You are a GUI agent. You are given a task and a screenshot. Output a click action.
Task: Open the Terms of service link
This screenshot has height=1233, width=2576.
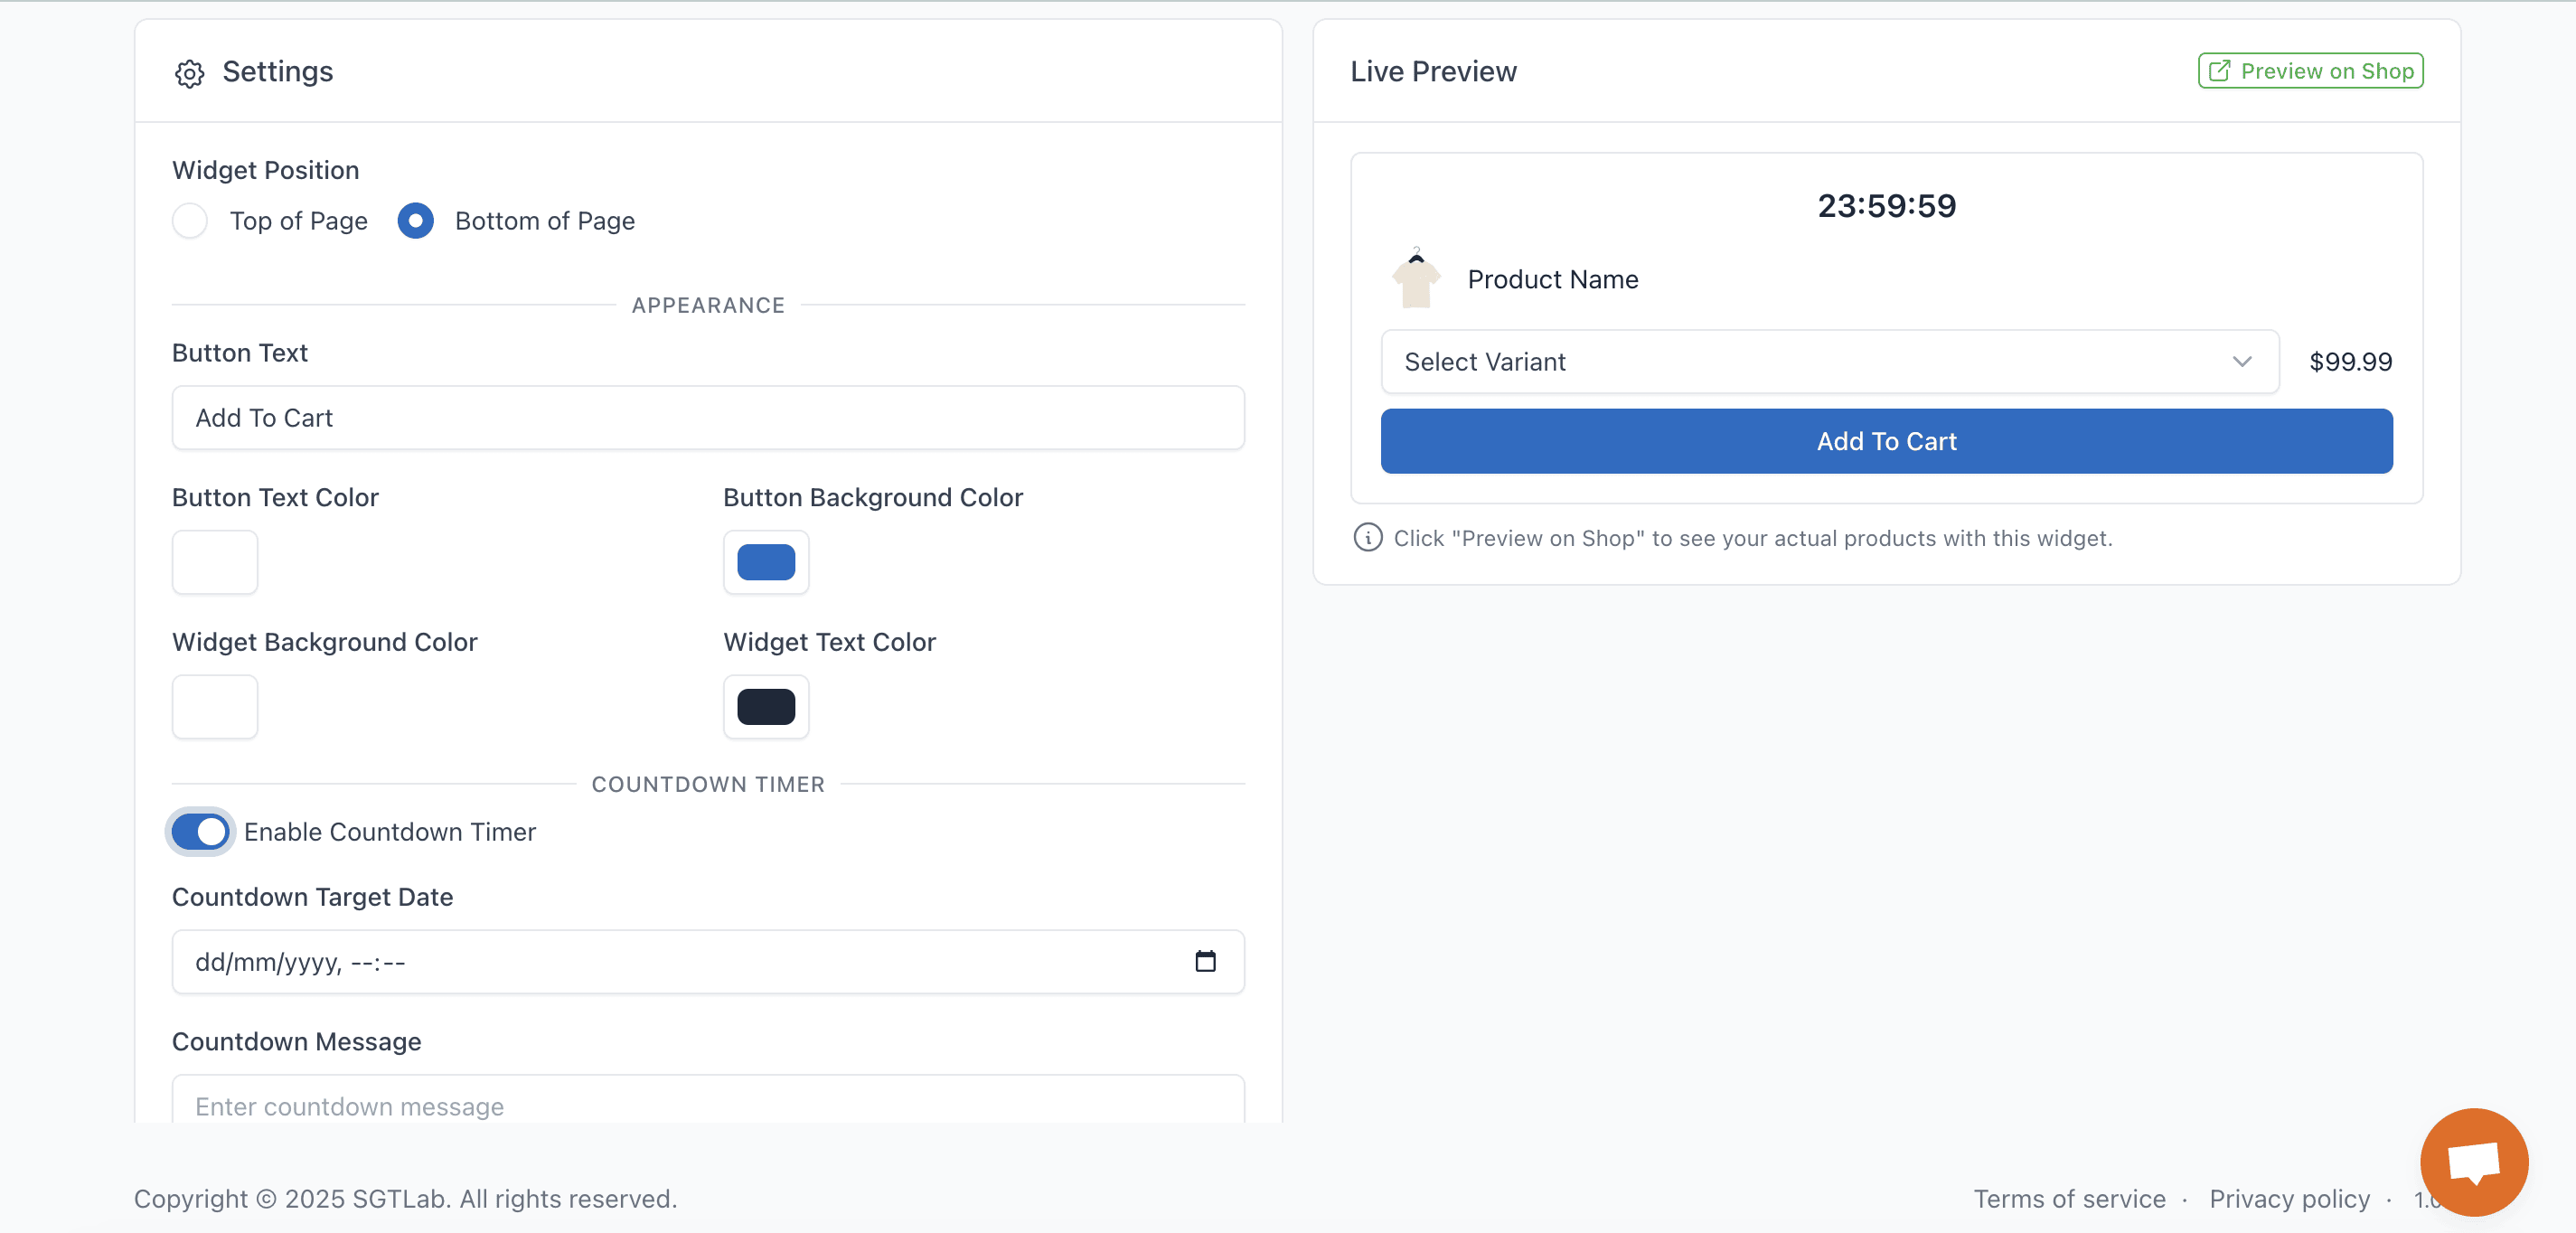(2068, 1198)
